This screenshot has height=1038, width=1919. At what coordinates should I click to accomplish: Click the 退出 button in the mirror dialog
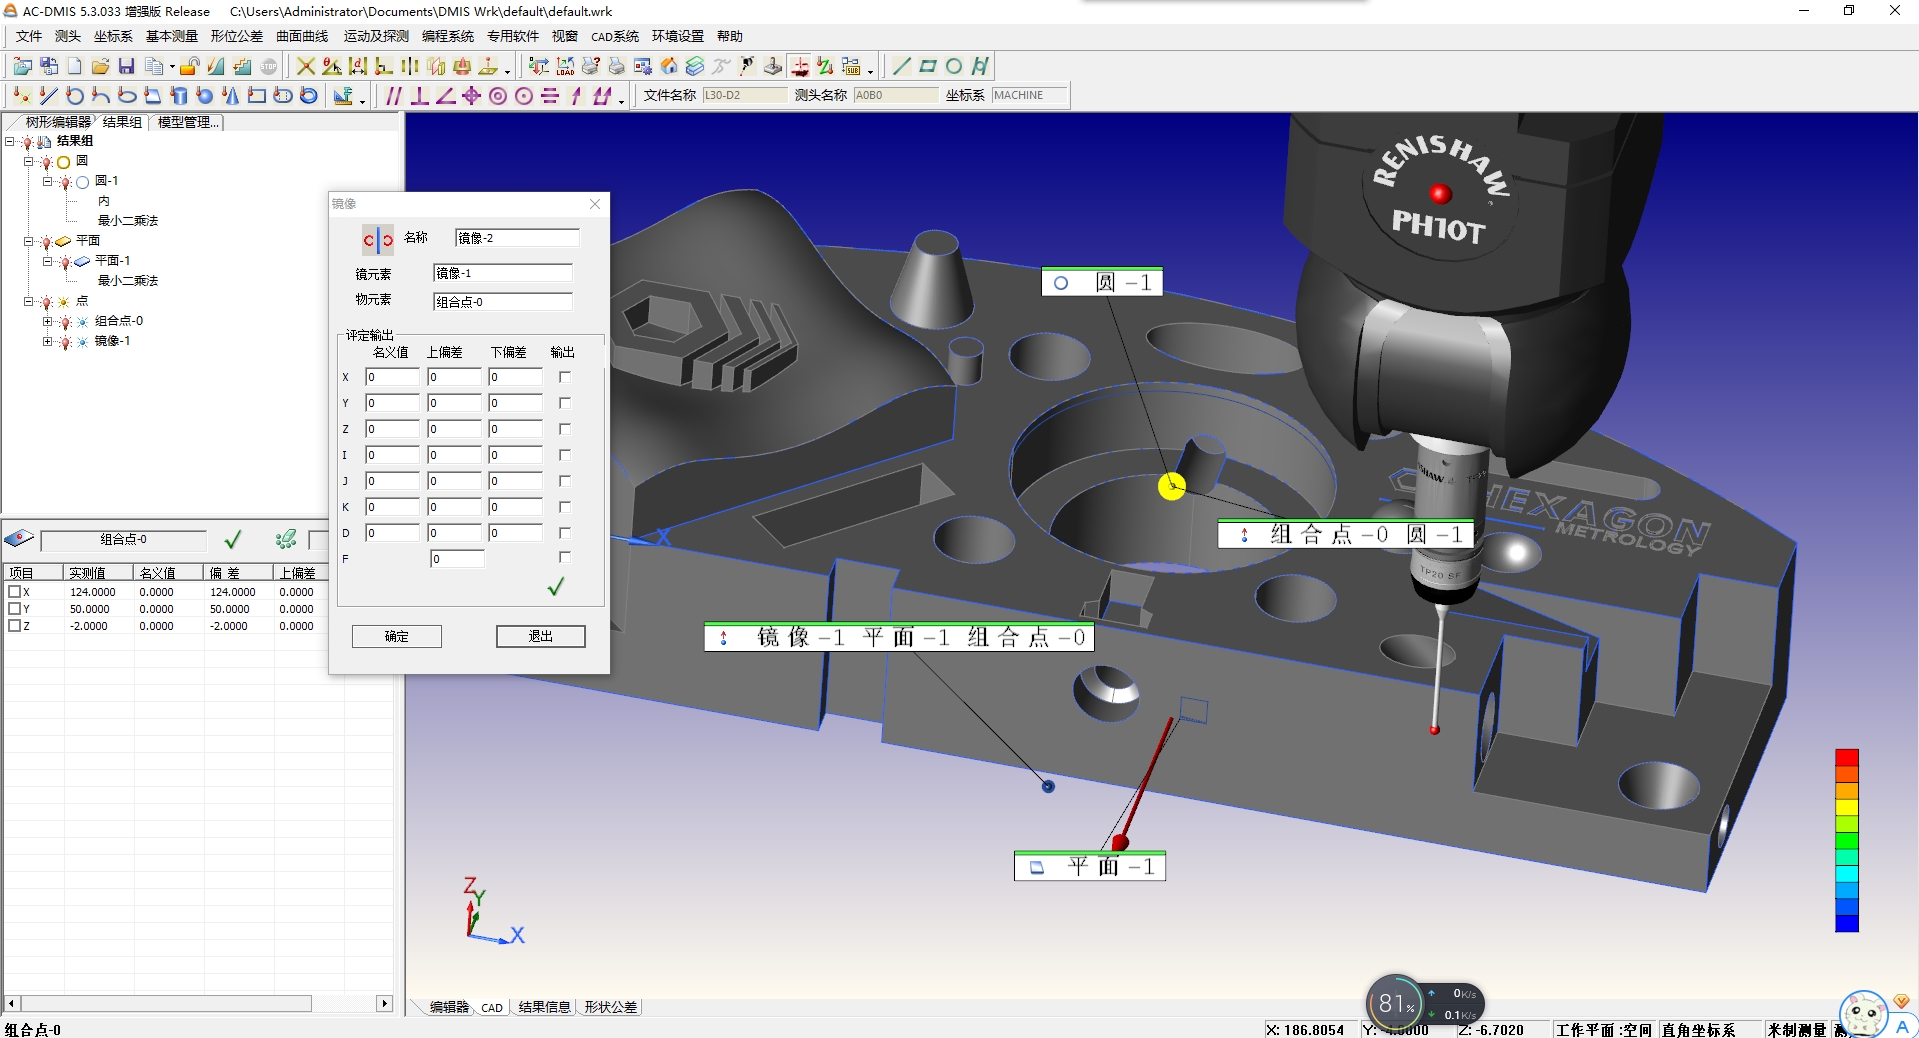[539, 637]
